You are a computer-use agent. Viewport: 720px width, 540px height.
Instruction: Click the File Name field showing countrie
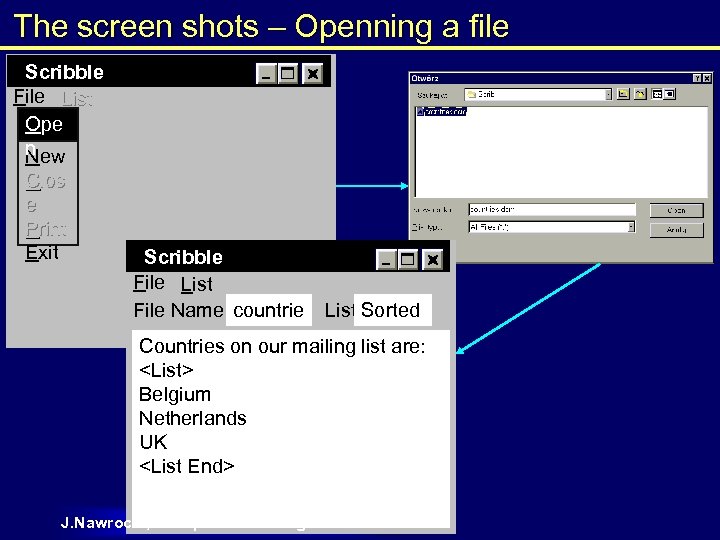click(269, 310)
